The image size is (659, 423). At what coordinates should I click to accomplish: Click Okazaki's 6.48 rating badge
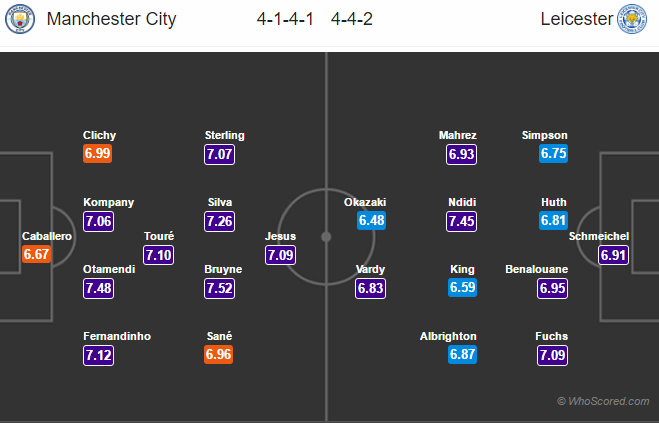click(x=369, y=220)
